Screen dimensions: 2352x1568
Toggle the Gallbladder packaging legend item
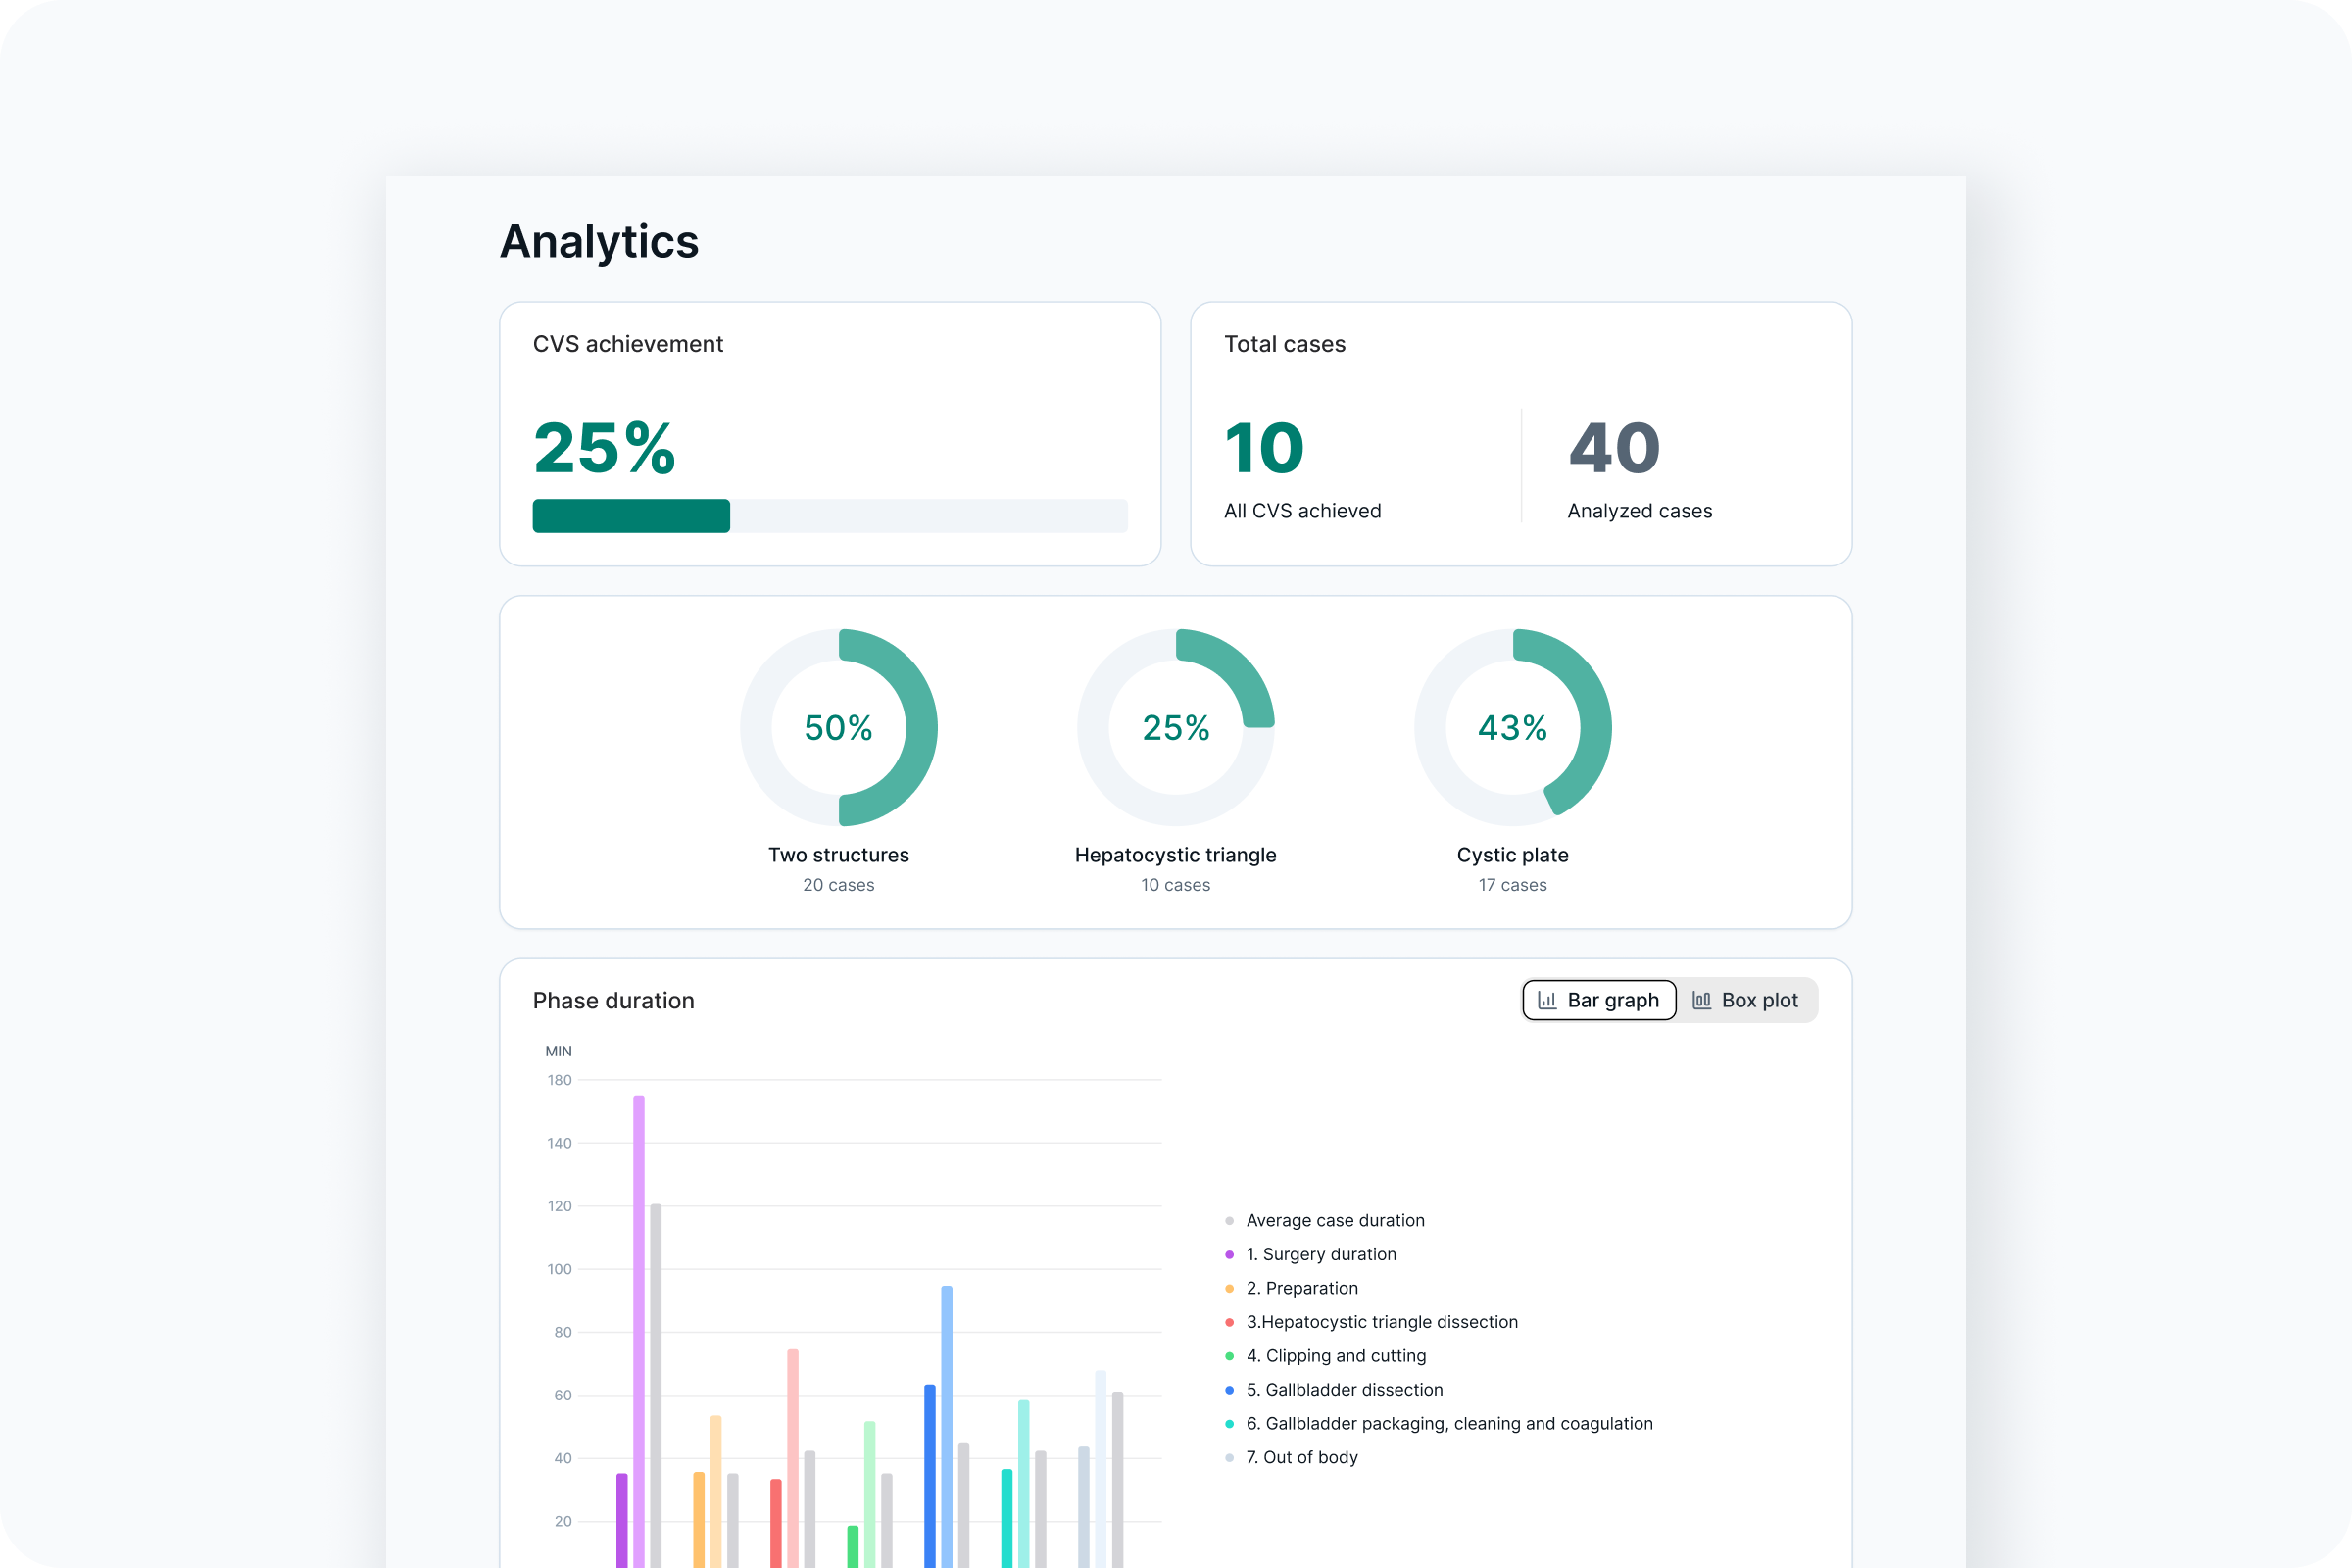point(1449,1423)
